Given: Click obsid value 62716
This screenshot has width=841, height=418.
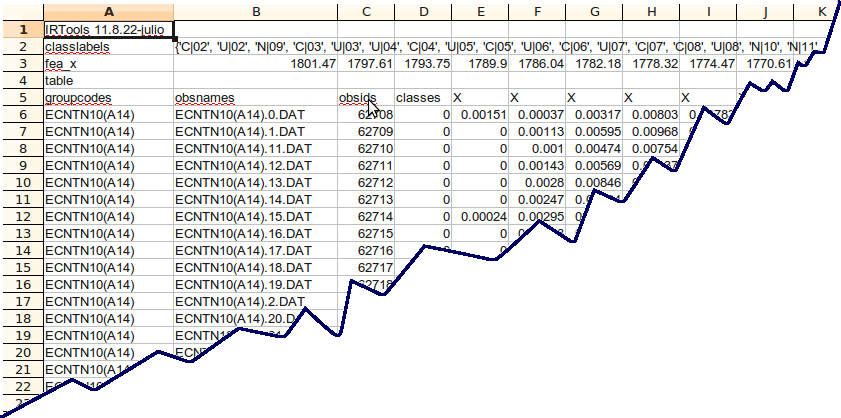Looking at the screenshot, I should [366, 251].
